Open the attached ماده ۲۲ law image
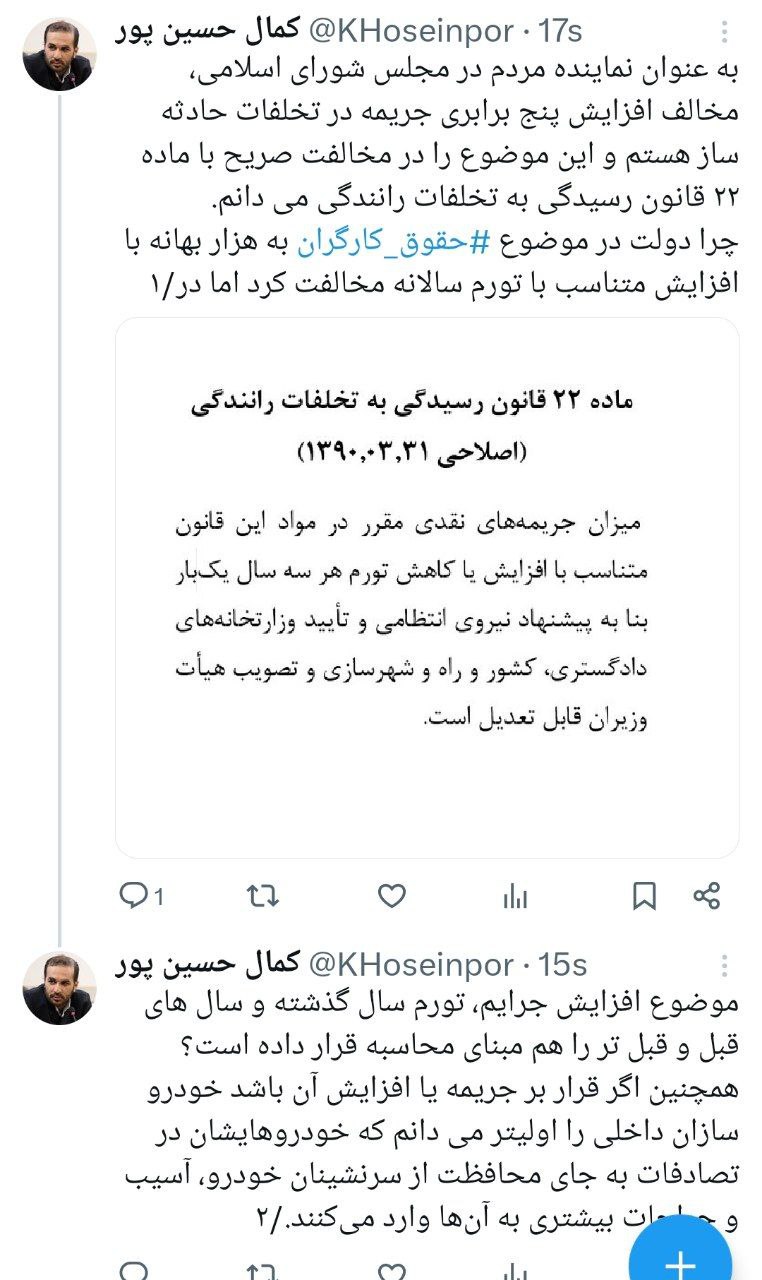 pos(427,588)
